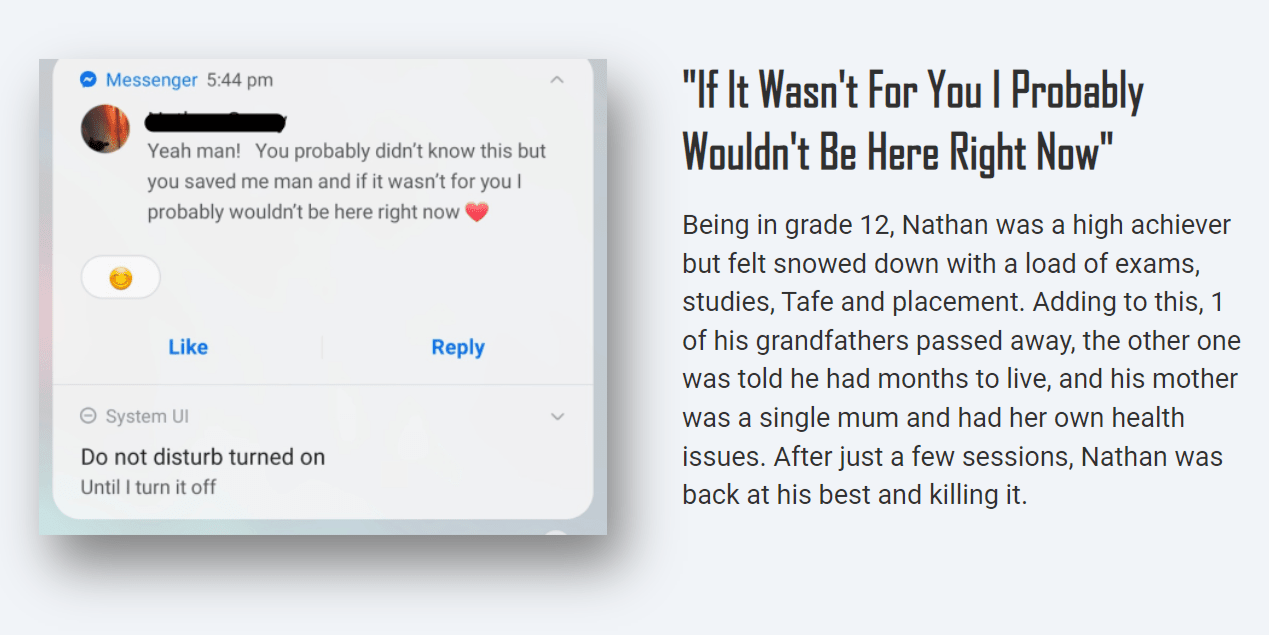This screenshot has height=635, width=1269.
Task: Click the Nathan grade 12 paragraph
Action: pyautogui.click(x=961, y=359)
